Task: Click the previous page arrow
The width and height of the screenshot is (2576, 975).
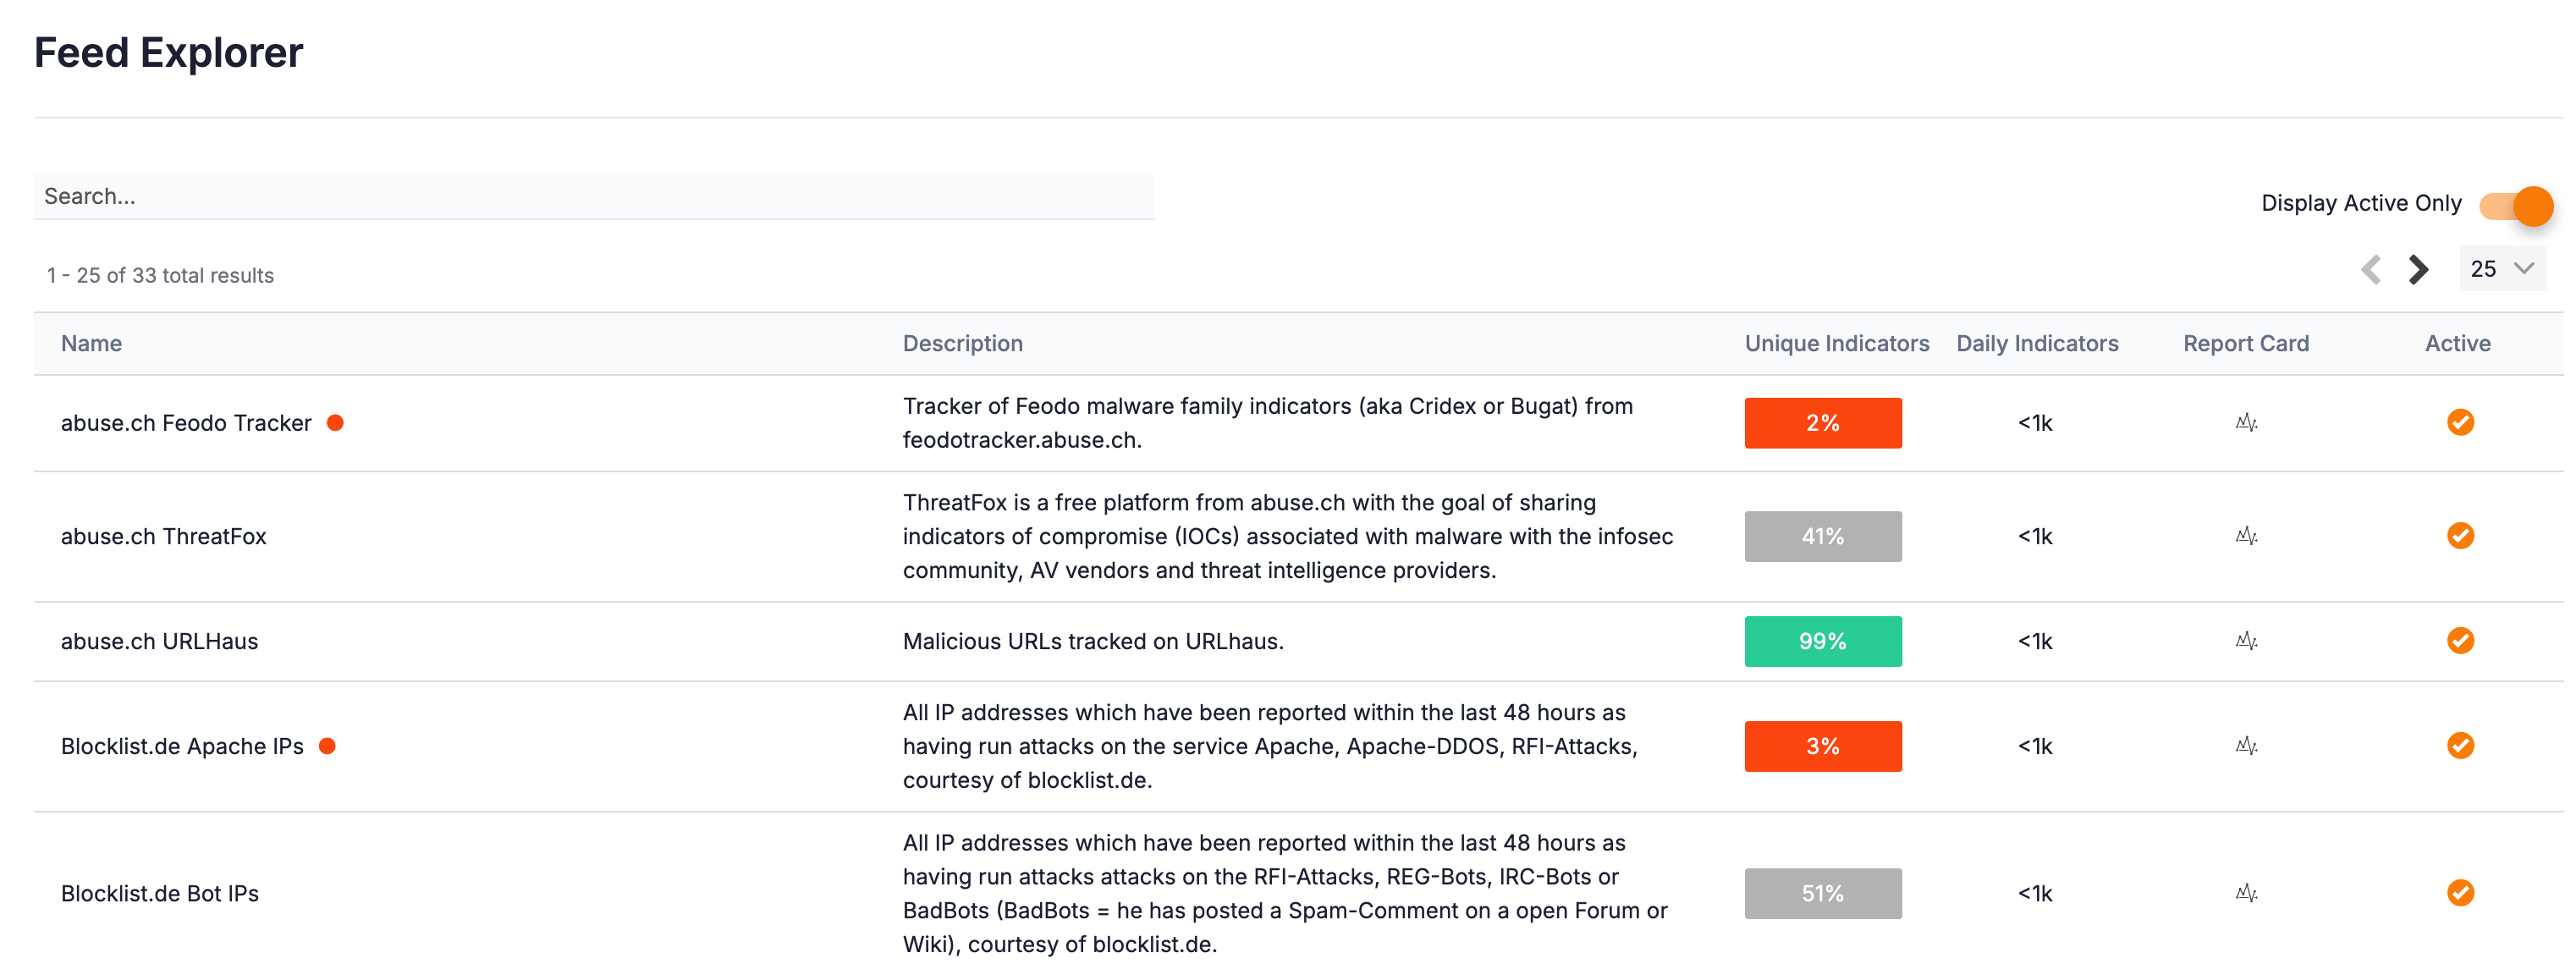Action: coord(2371,270)
